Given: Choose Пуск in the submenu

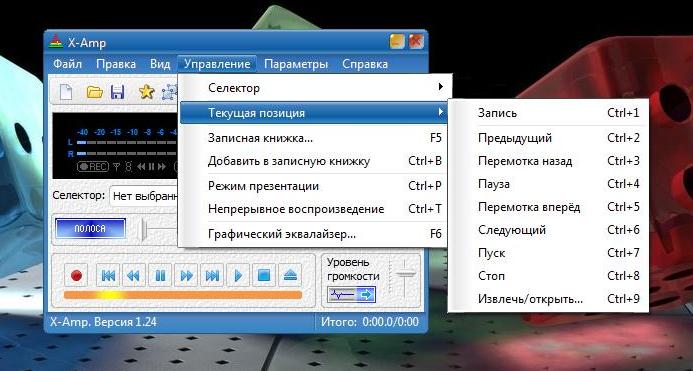Looking at the screenshot, I should point(548,253).
